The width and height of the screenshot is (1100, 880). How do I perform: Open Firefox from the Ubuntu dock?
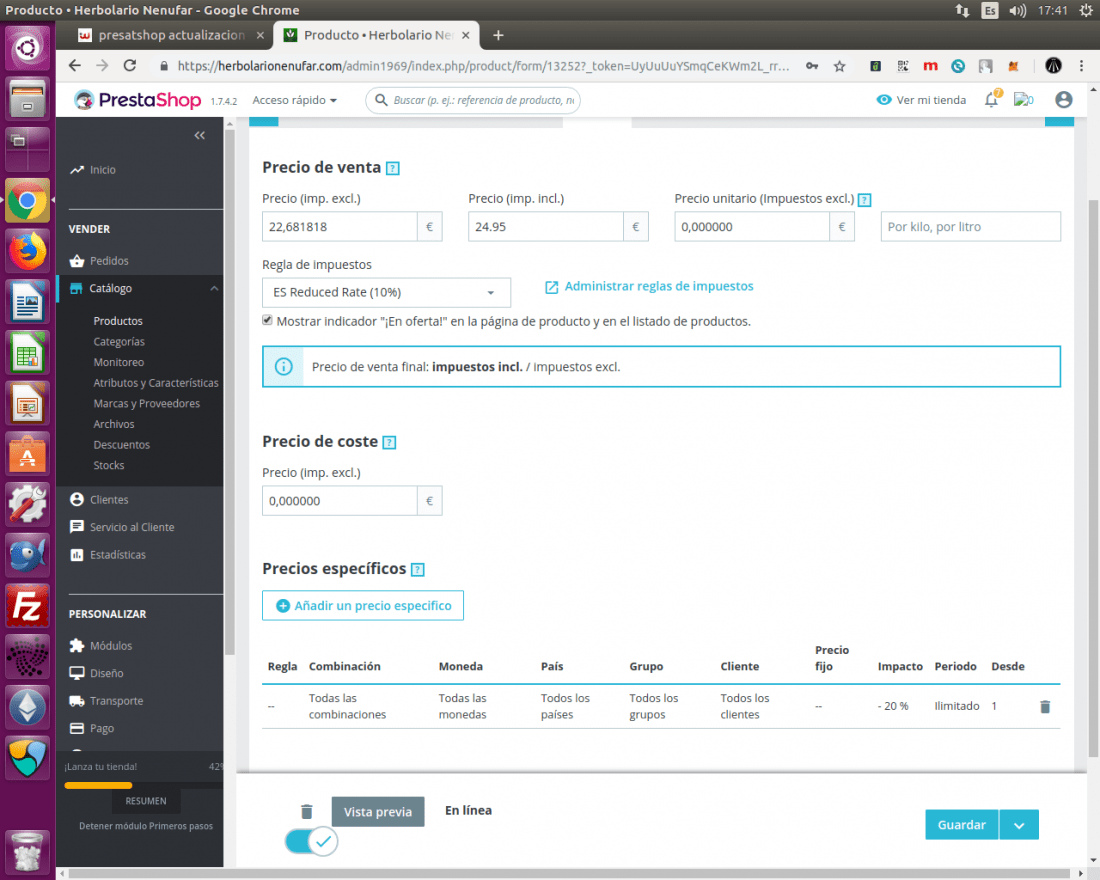click(27, 251)
